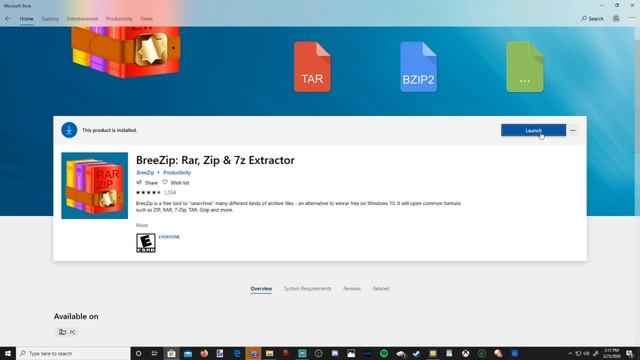Switch to the Entertainment tab

(82, 19)
